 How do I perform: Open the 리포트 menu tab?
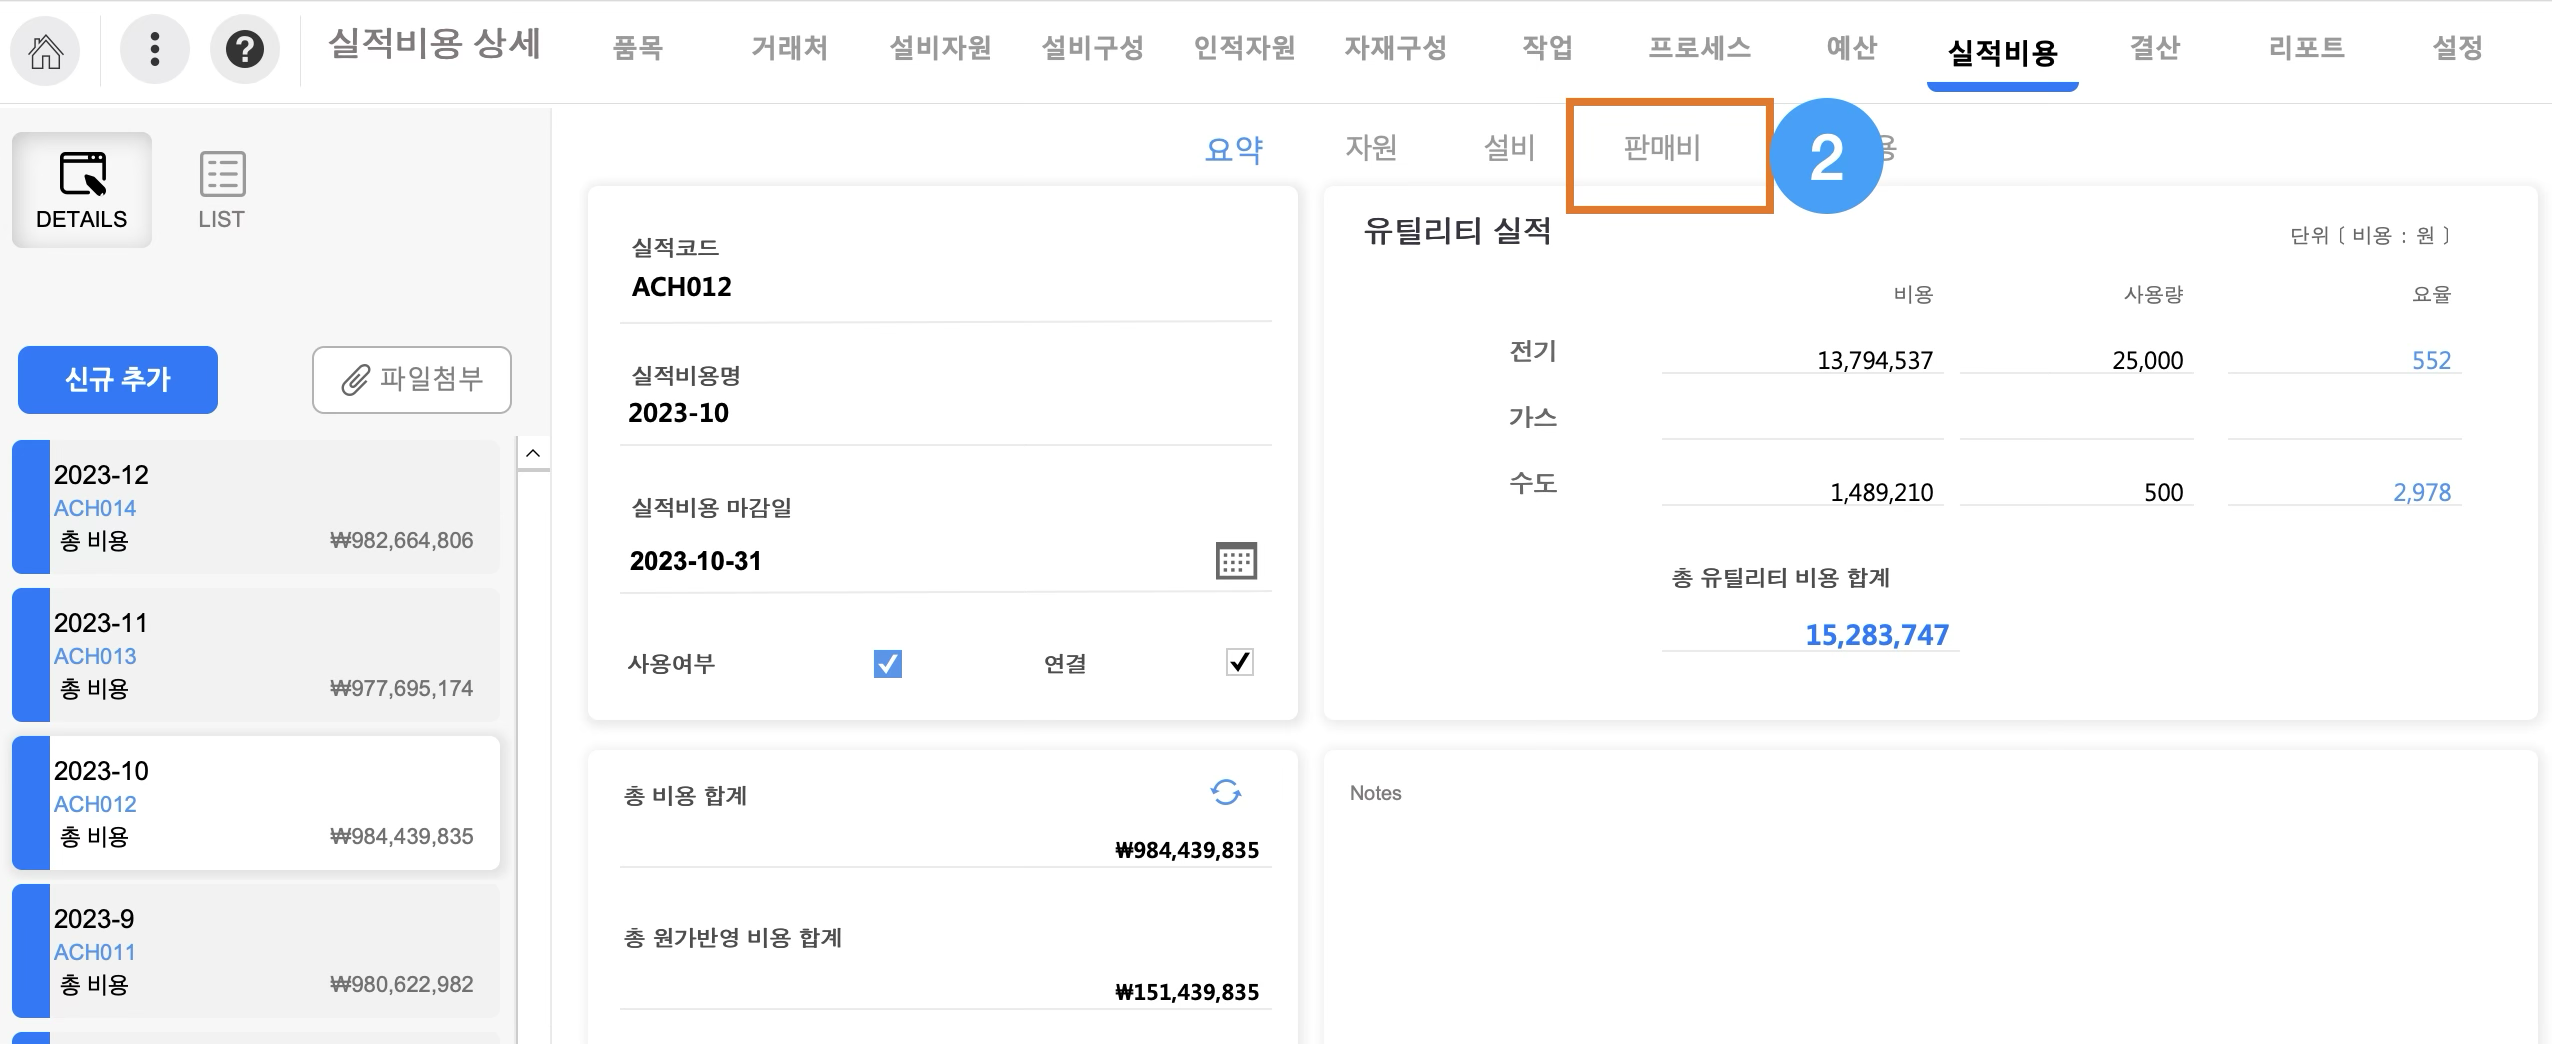coord(2306,48)
